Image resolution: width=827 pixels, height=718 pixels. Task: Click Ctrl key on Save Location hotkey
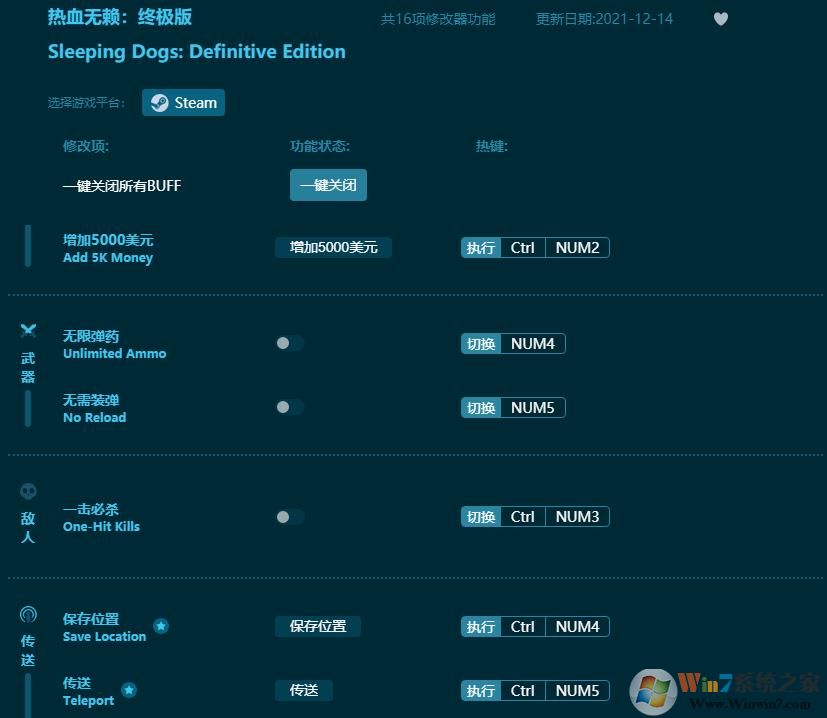(522, 627)
